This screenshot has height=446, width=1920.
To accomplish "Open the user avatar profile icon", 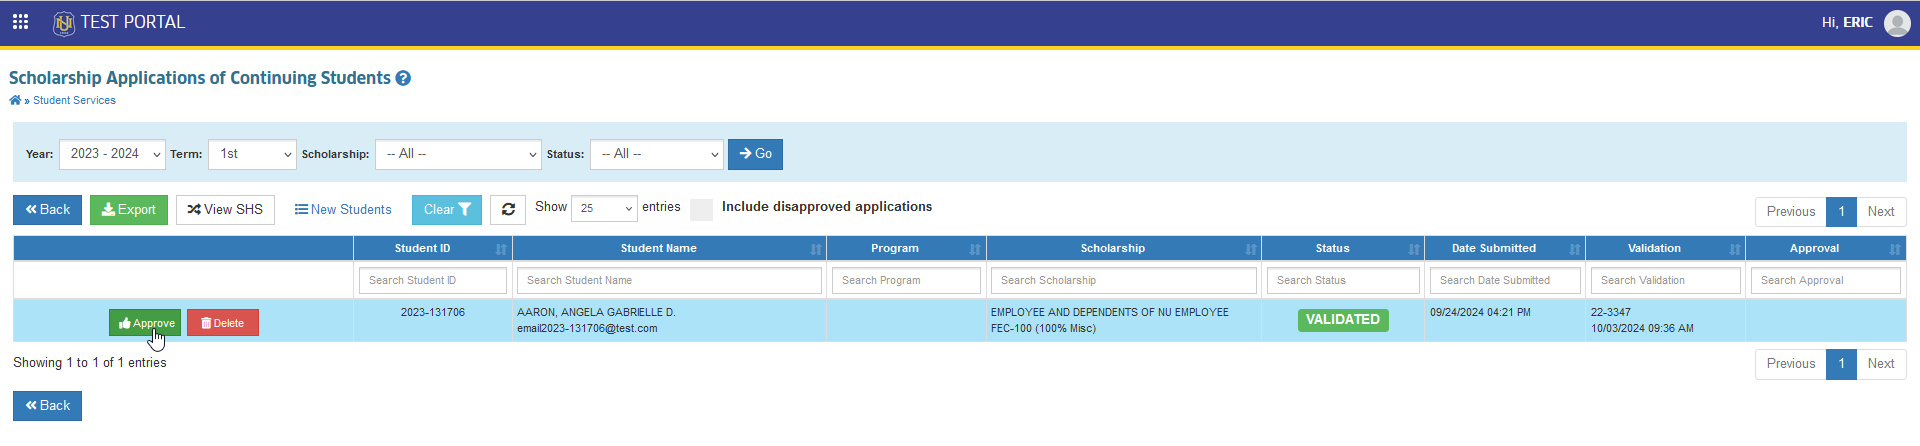I will (x=1897, y=22).
